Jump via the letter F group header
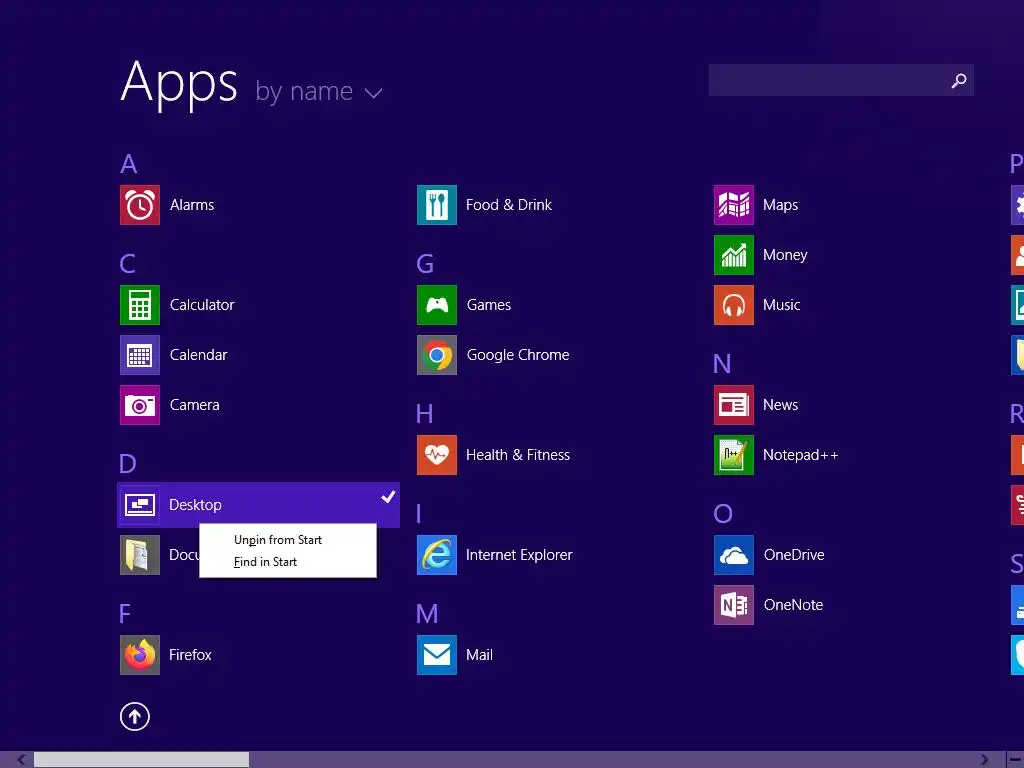1024x768 pixels. coord(125,614)
